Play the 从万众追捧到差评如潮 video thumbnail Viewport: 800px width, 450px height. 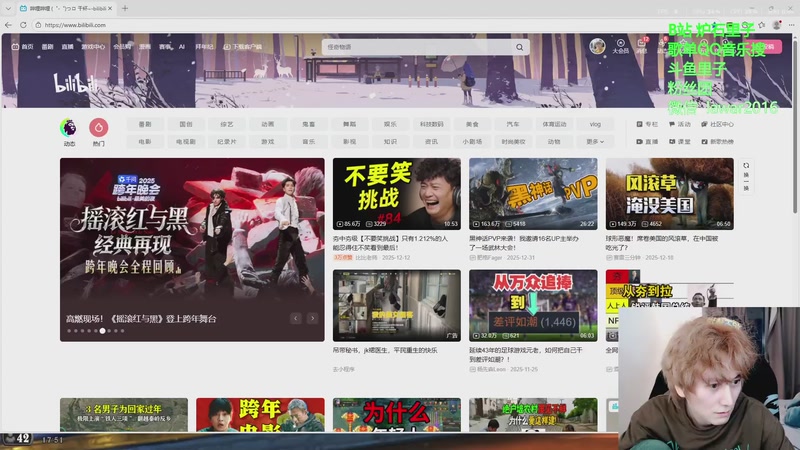(x=533, y=305)
